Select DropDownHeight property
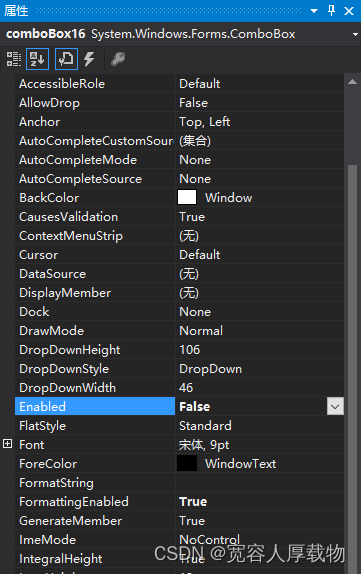This screenshot has height=574, width=361. (70, 350)
